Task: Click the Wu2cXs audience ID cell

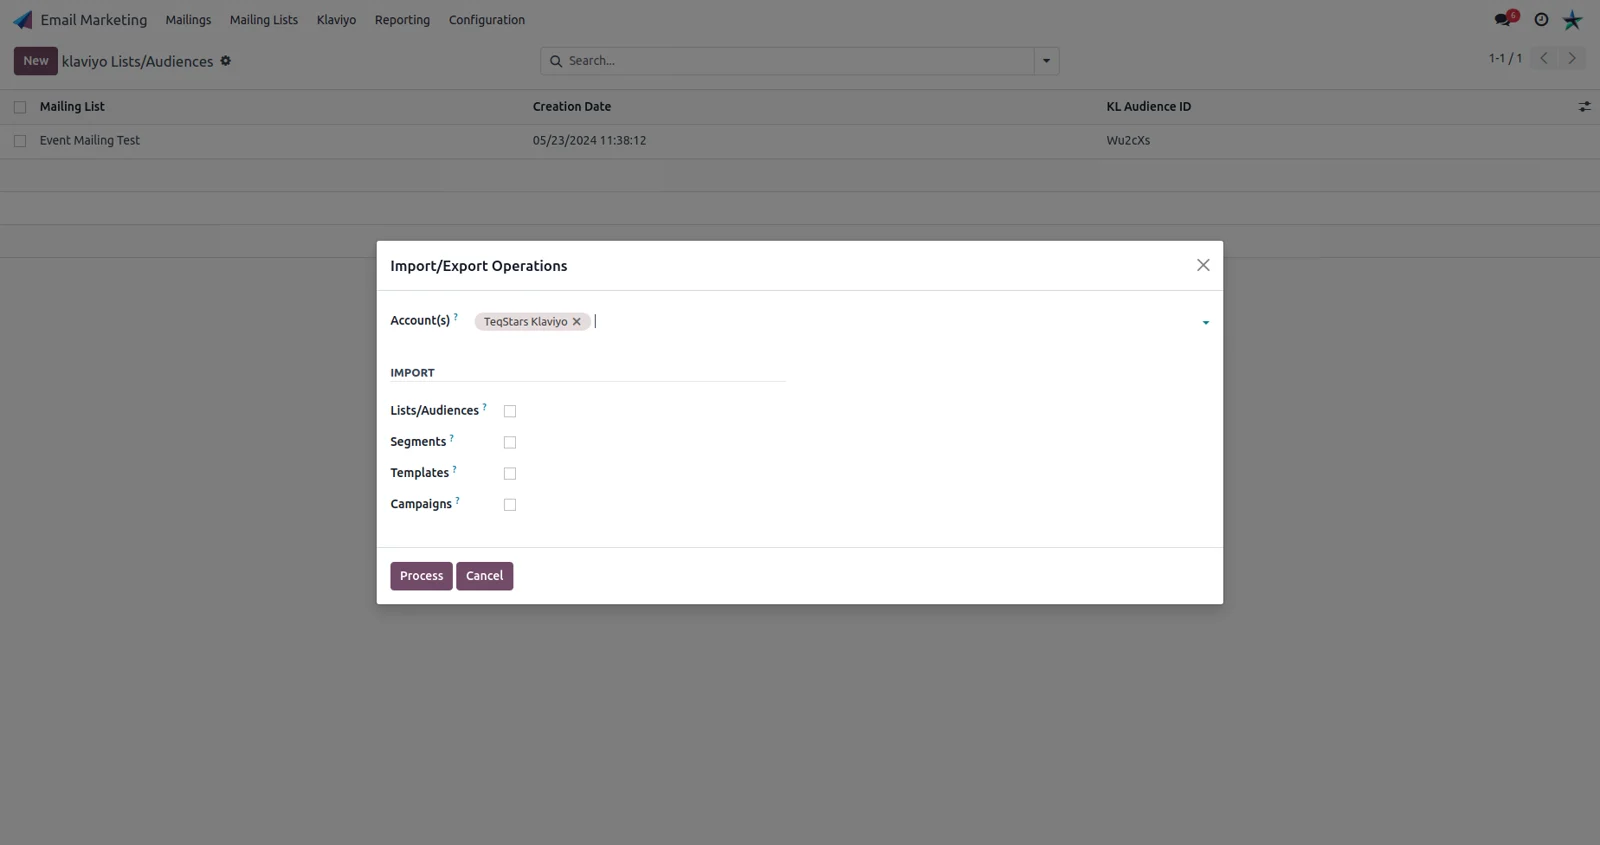Action: [1128, 141]
